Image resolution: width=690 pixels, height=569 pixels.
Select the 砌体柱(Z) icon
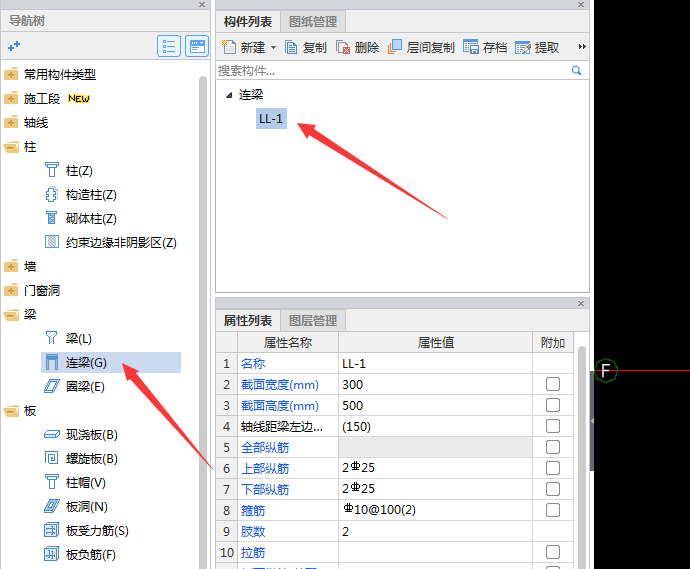tap(51, 218)
